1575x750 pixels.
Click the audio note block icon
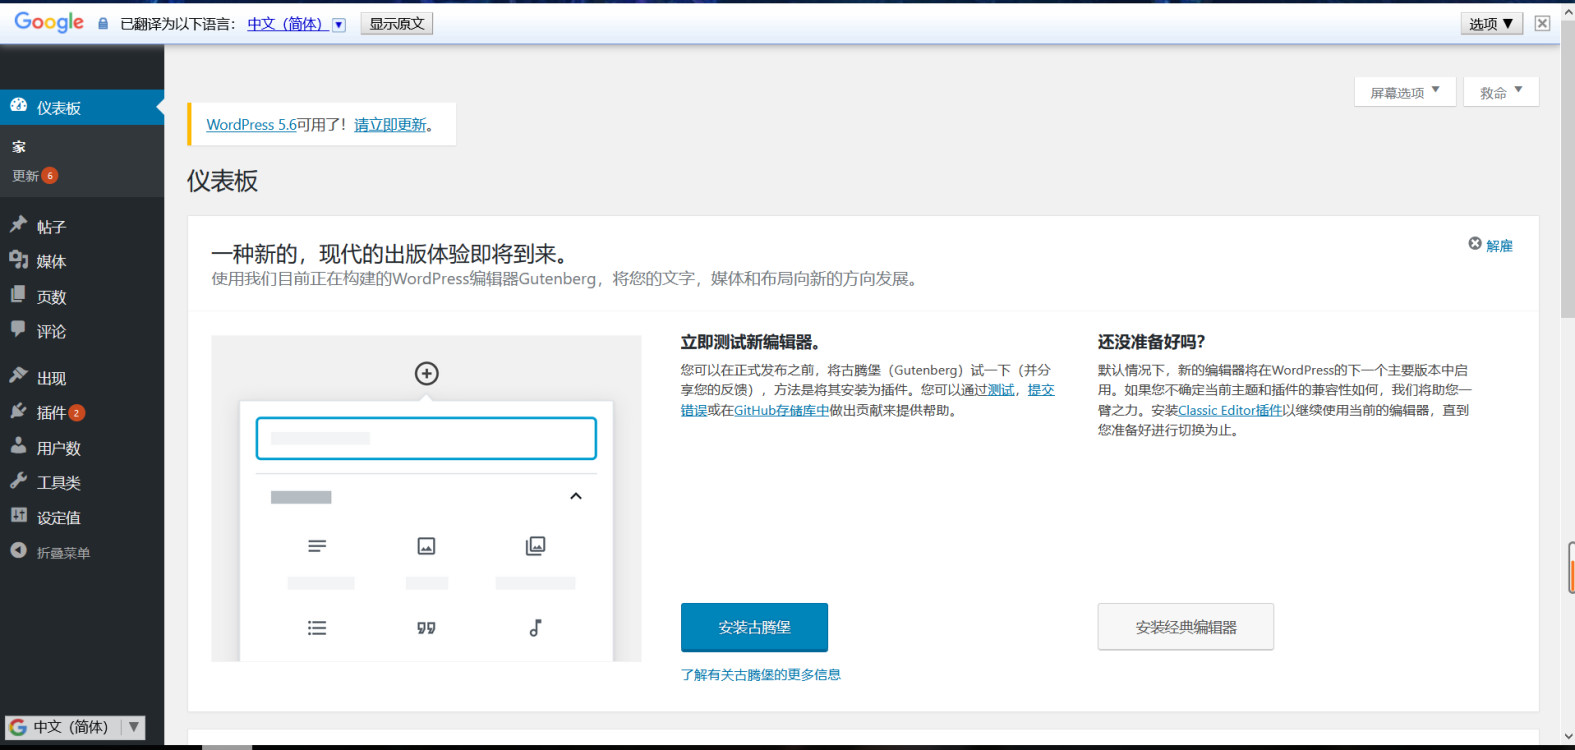pyautogui.click(x=536, y=628)
